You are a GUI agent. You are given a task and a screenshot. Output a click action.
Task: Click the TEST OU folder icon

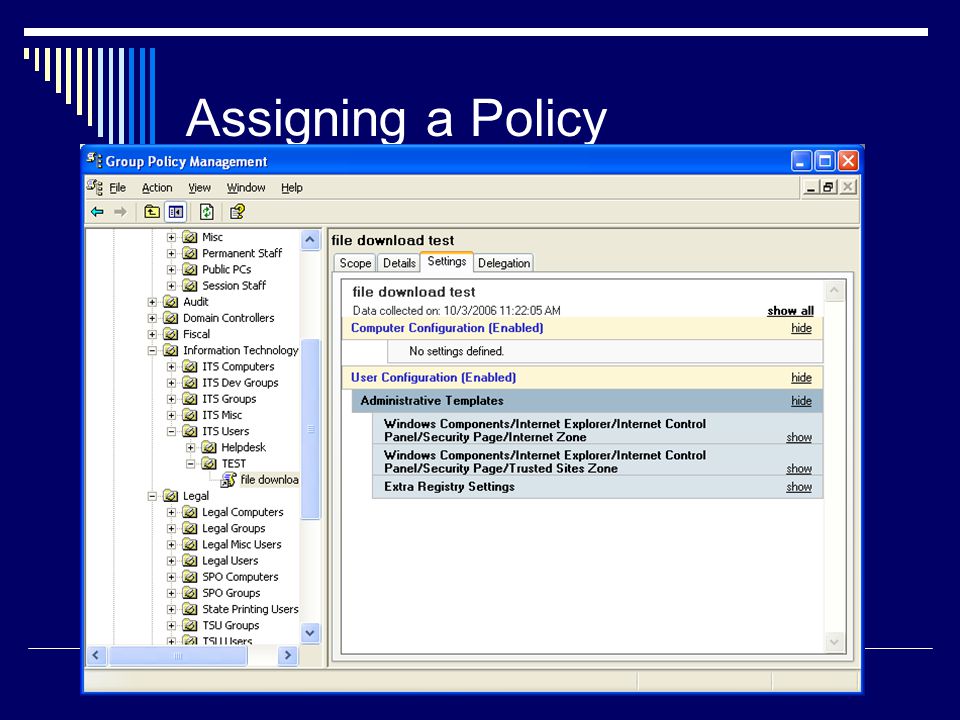[x=209, y=463]
